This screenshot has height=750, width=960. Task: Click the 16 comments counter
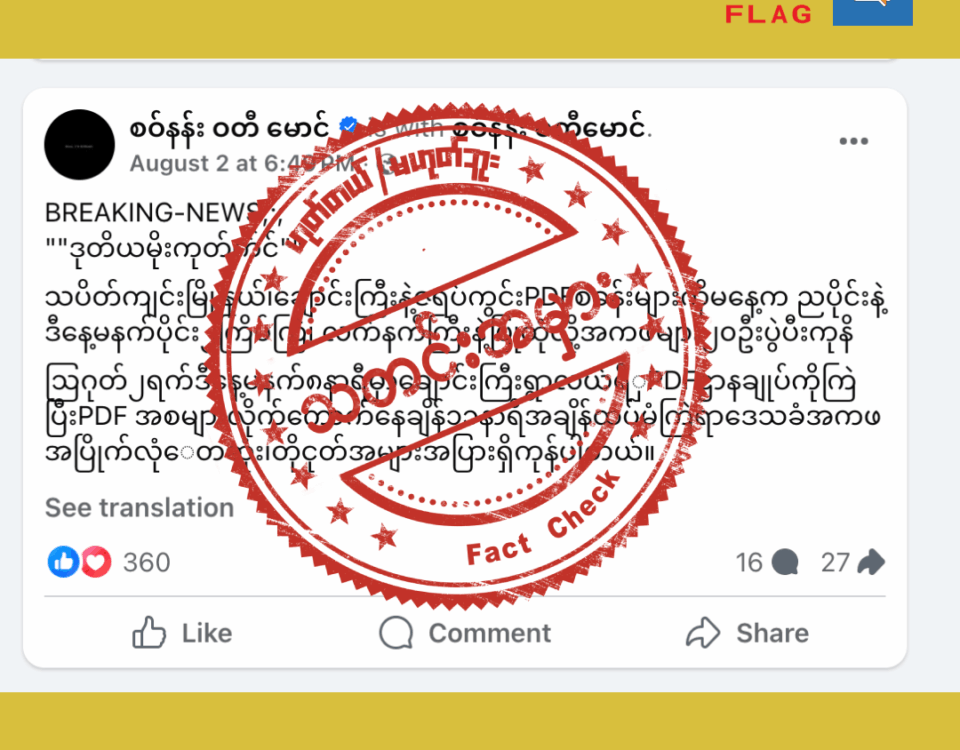click(x=749, y=563)
